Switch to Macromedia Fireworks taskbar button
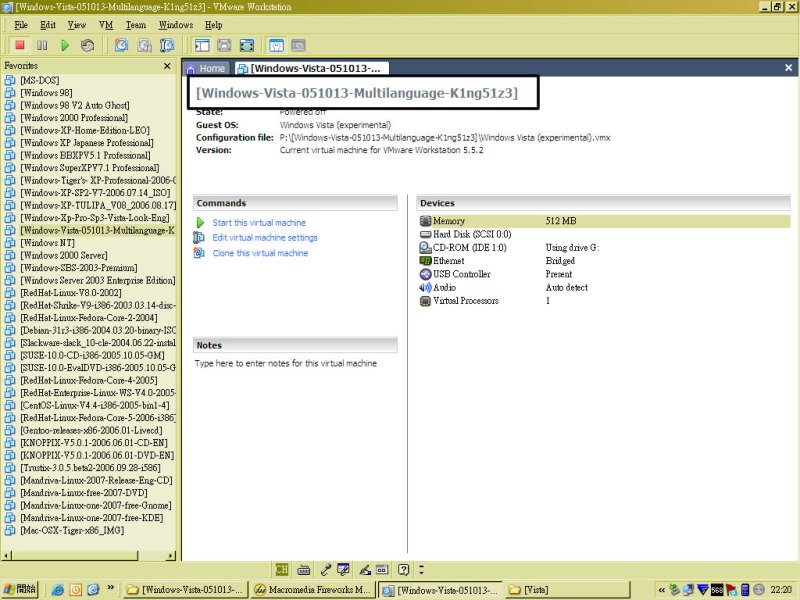The image size is (800, 600). coord(313,590)
